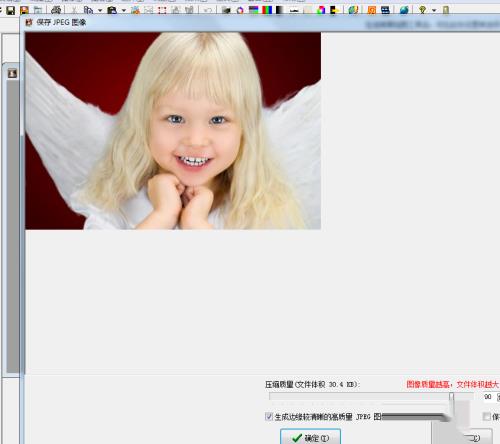Expand the dropdown arrow next to lightbulb
The image size is (500, 444).
[x=434, y=11]
